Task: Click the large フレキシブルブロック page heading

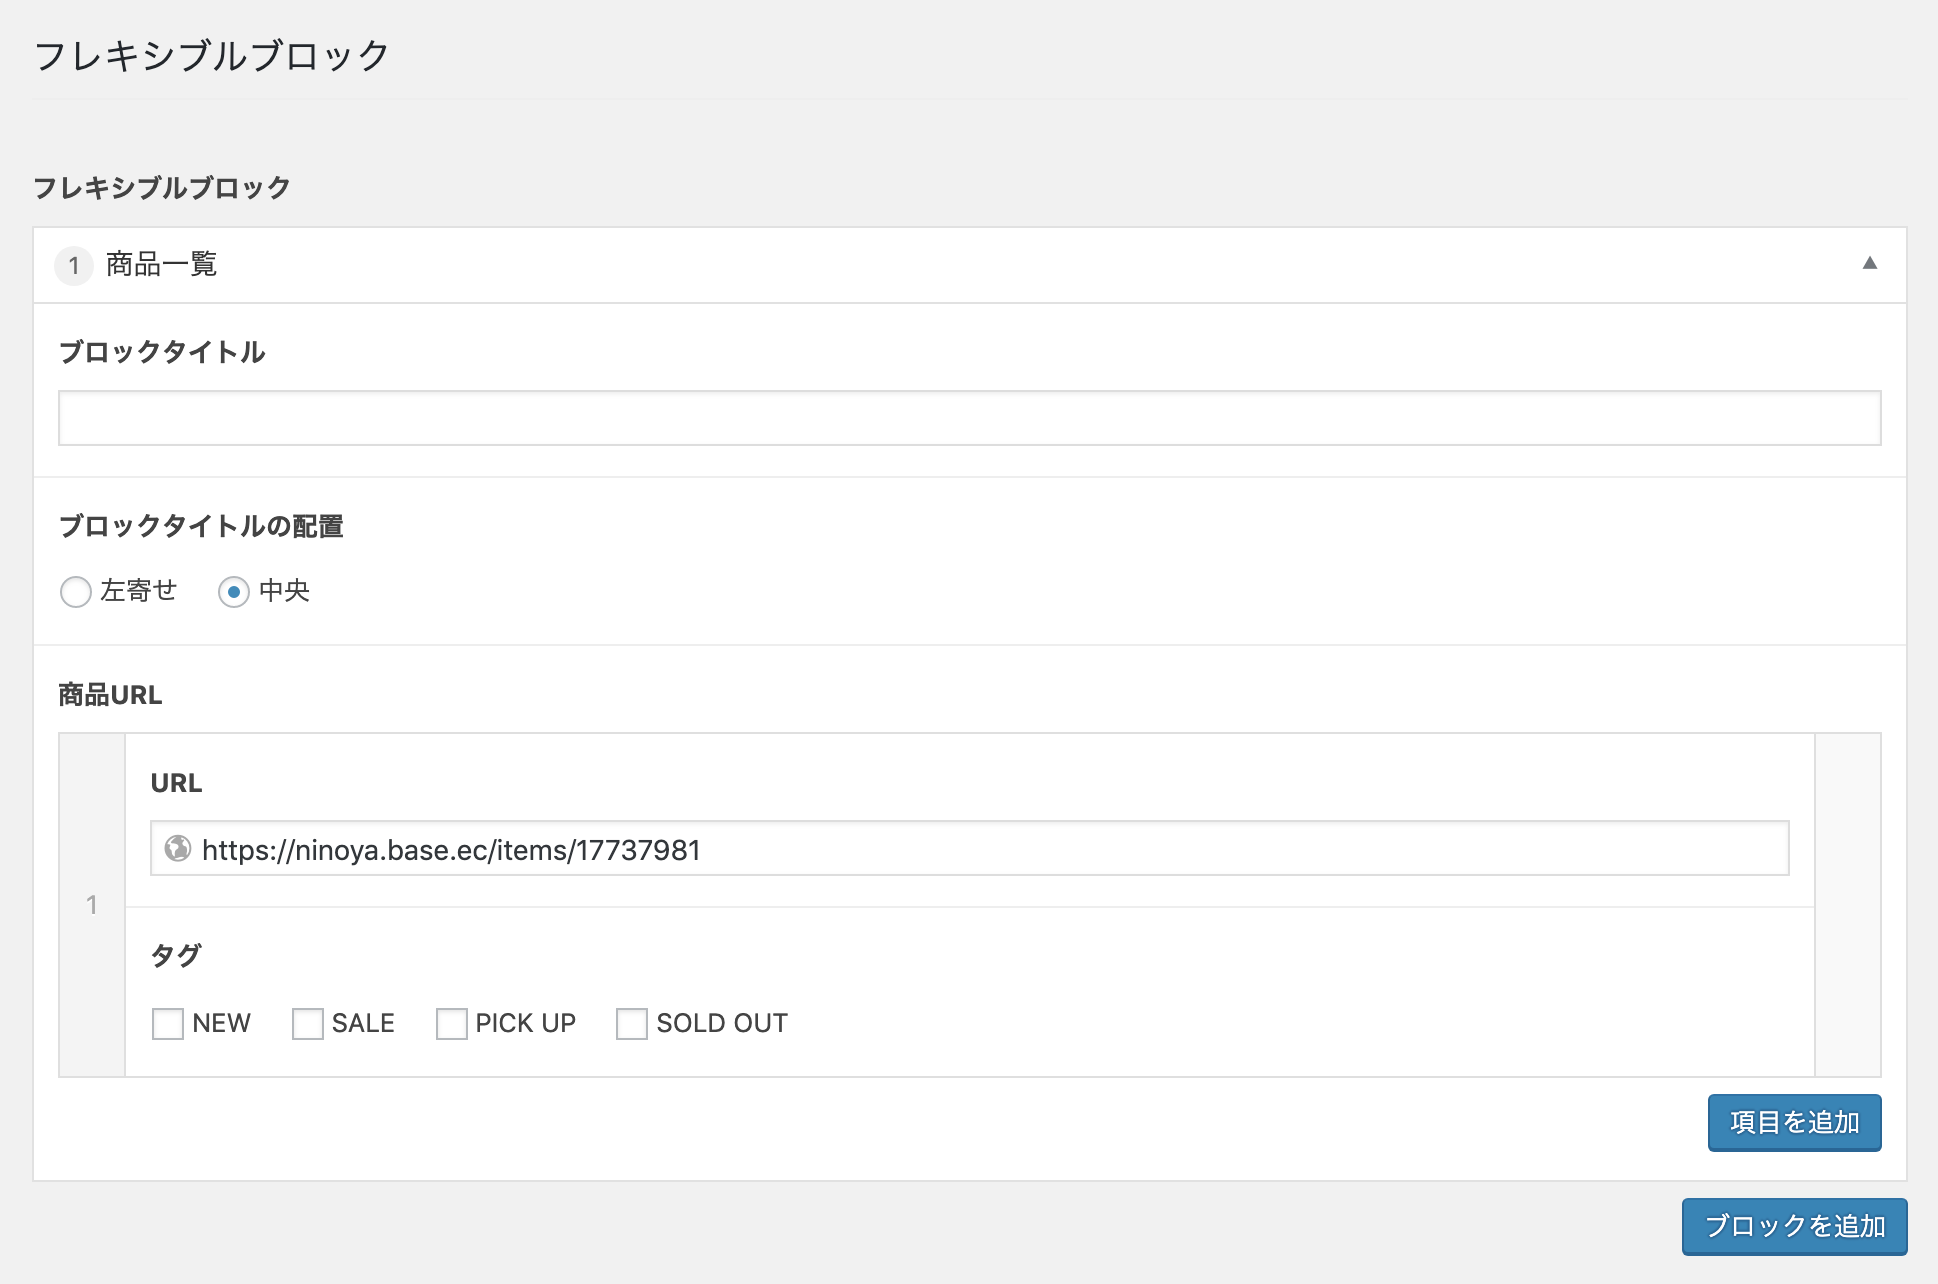Action: click(x=211, y=56)
